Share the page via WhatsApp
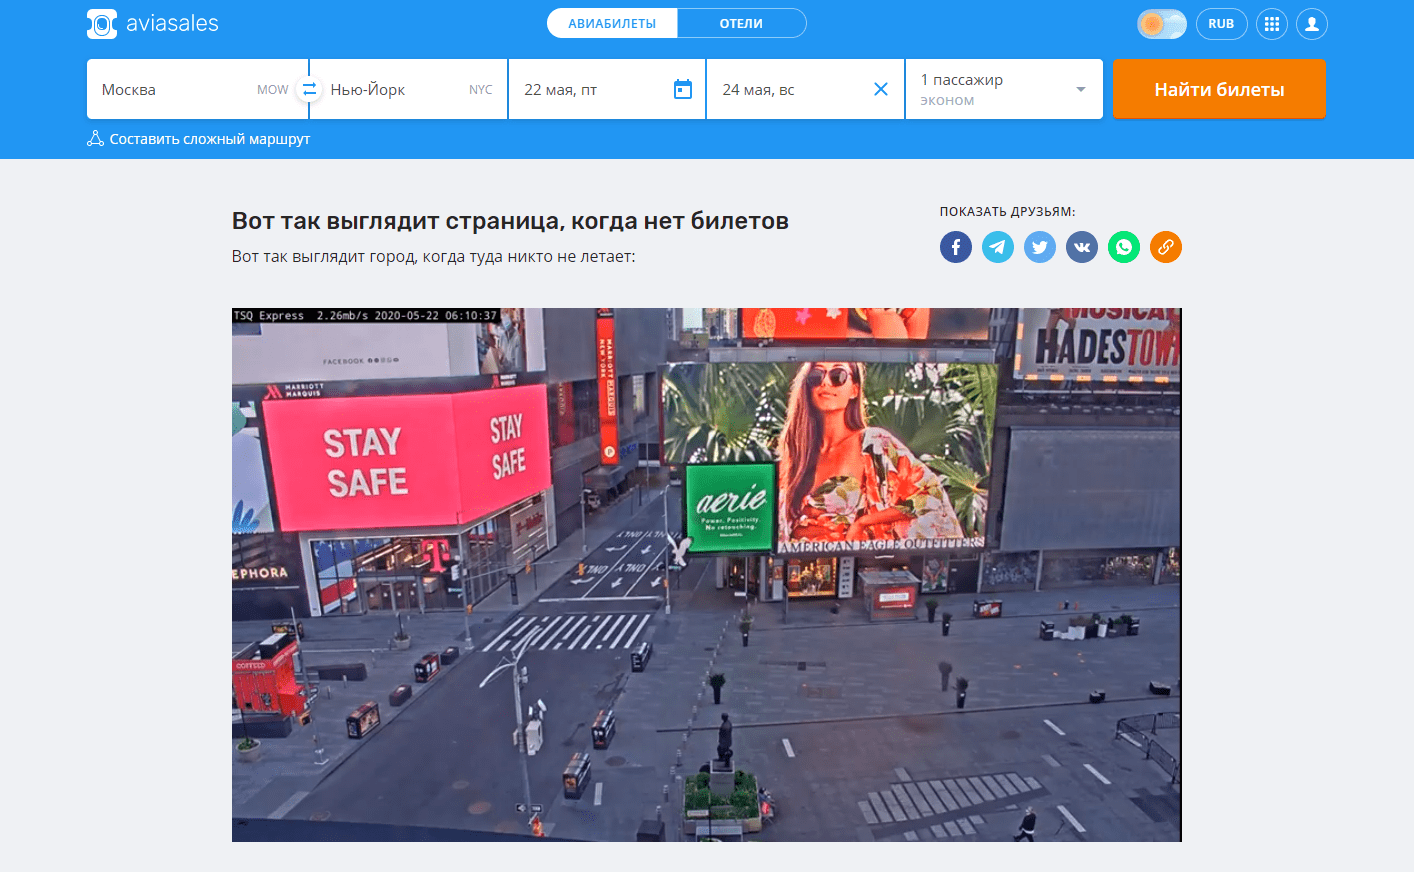The width and height of the screenshot is (1414, 872). (1124, 247)
